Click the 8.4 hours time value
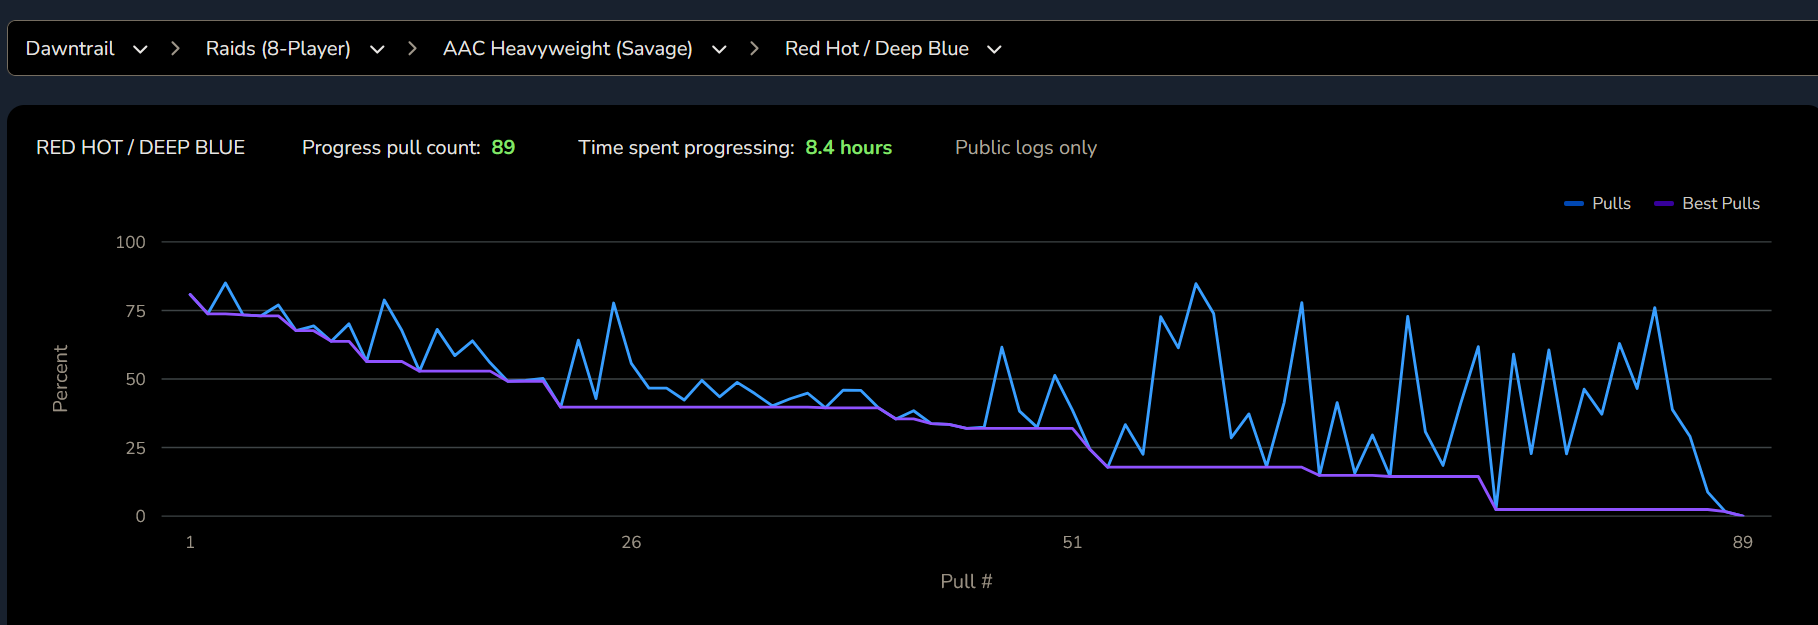 (x=848, y=147)
